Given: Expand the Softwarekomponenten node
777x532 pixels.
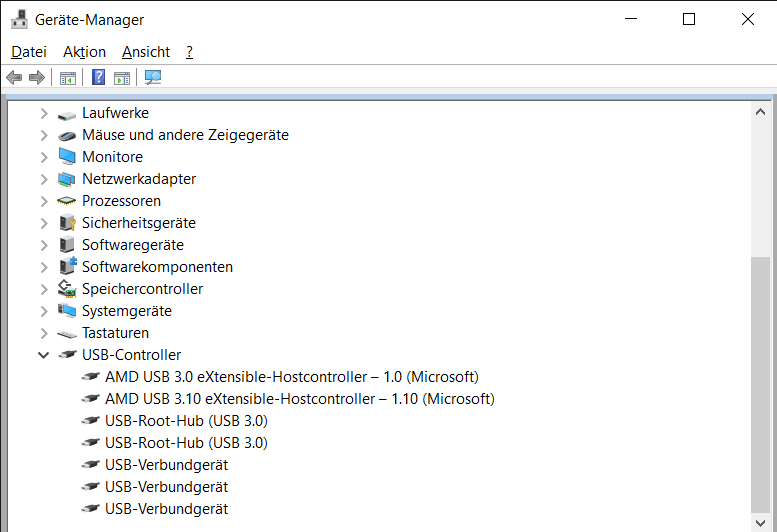Looking at the screenshot, I should pos(44,267).
